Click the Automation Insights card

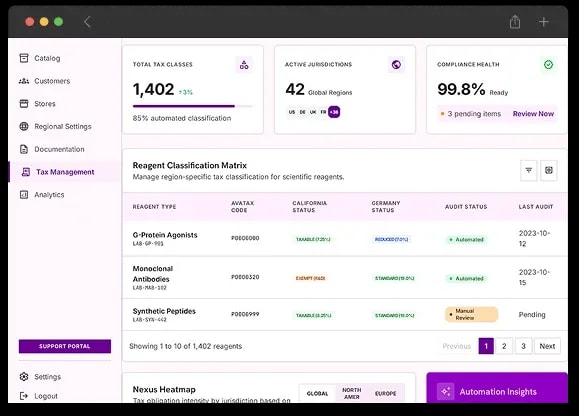497,388
